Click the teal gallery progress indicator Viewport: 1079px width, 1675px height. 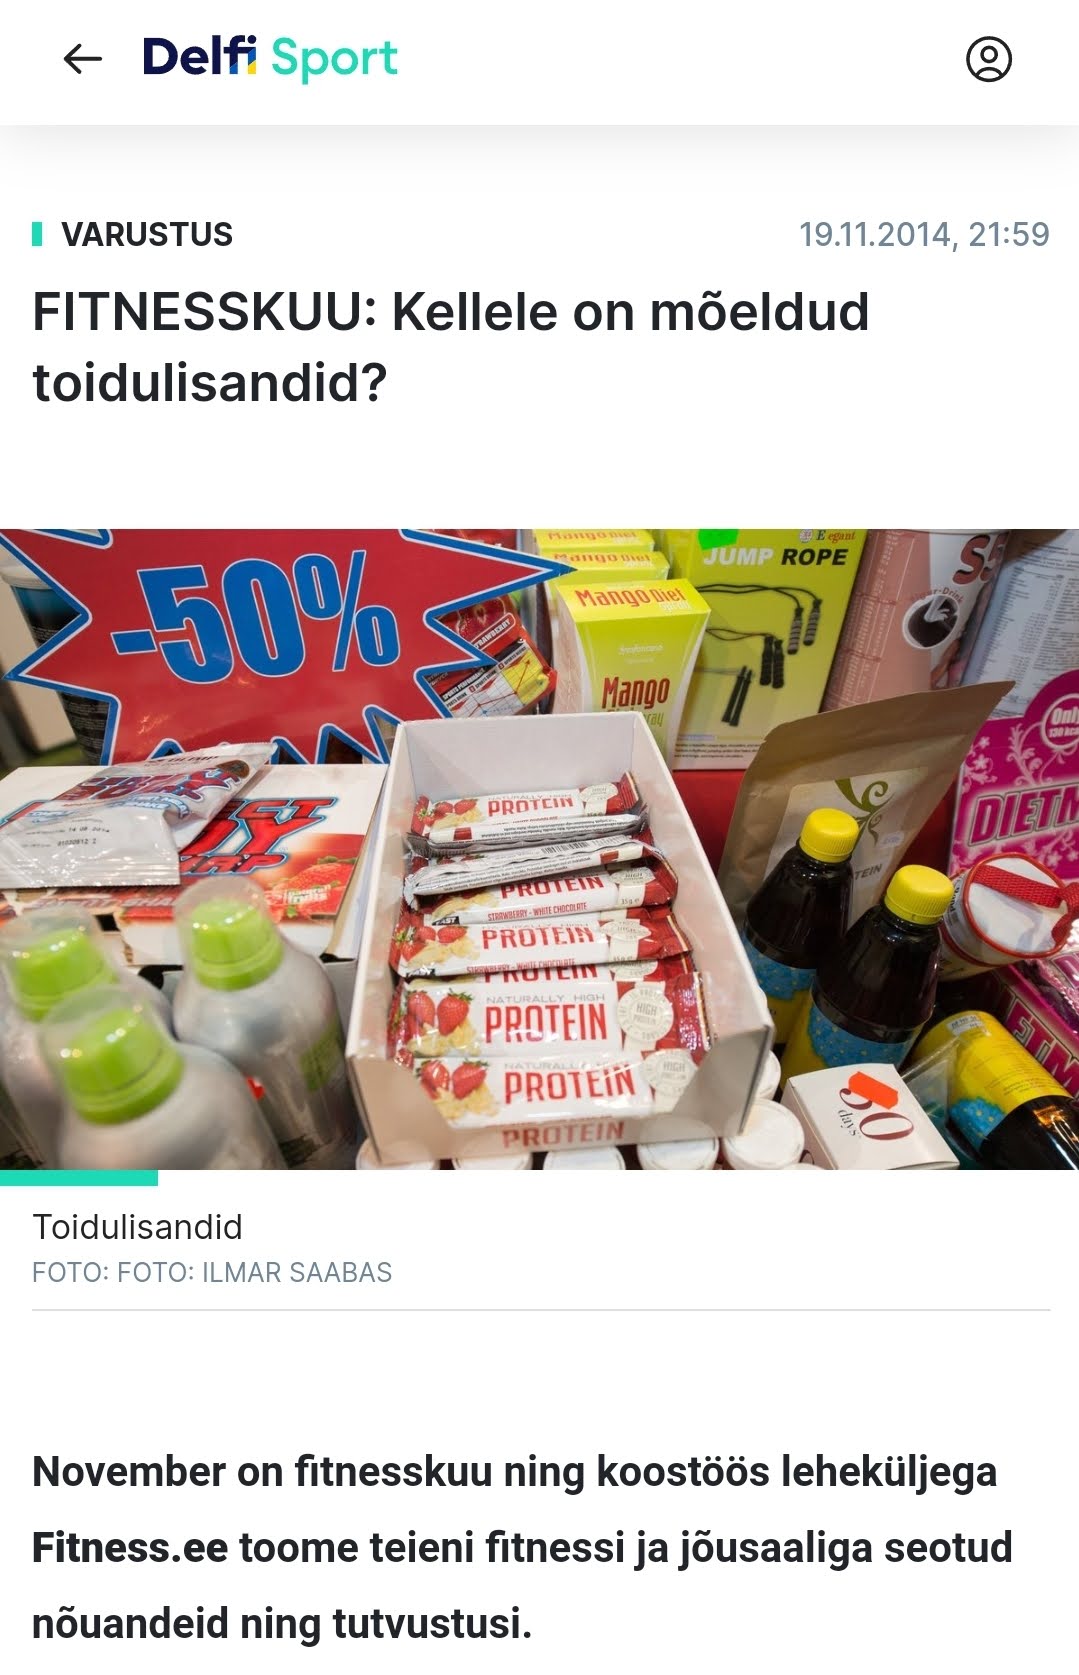coord(79,1178)
